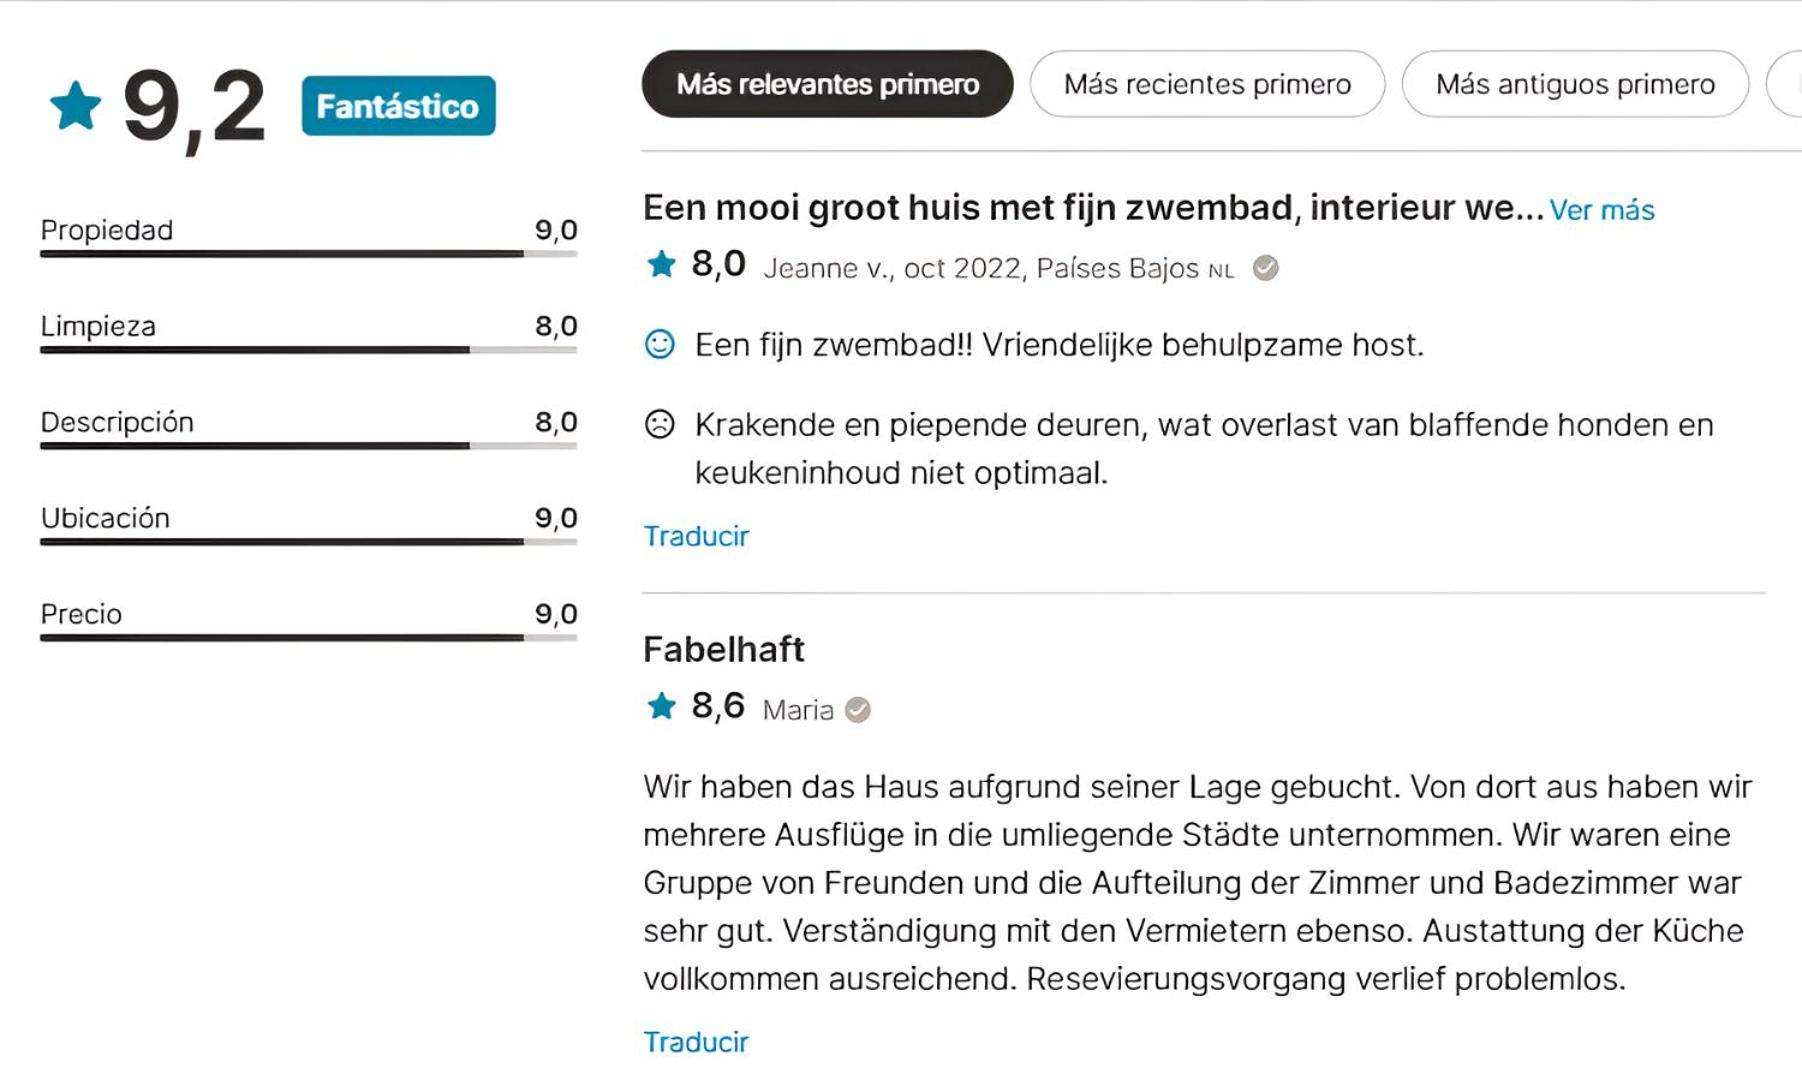The width and height of the screenshot is (1802, 1092).
Task: Sort by Más recientes primero
Action: click(1207, 84)
